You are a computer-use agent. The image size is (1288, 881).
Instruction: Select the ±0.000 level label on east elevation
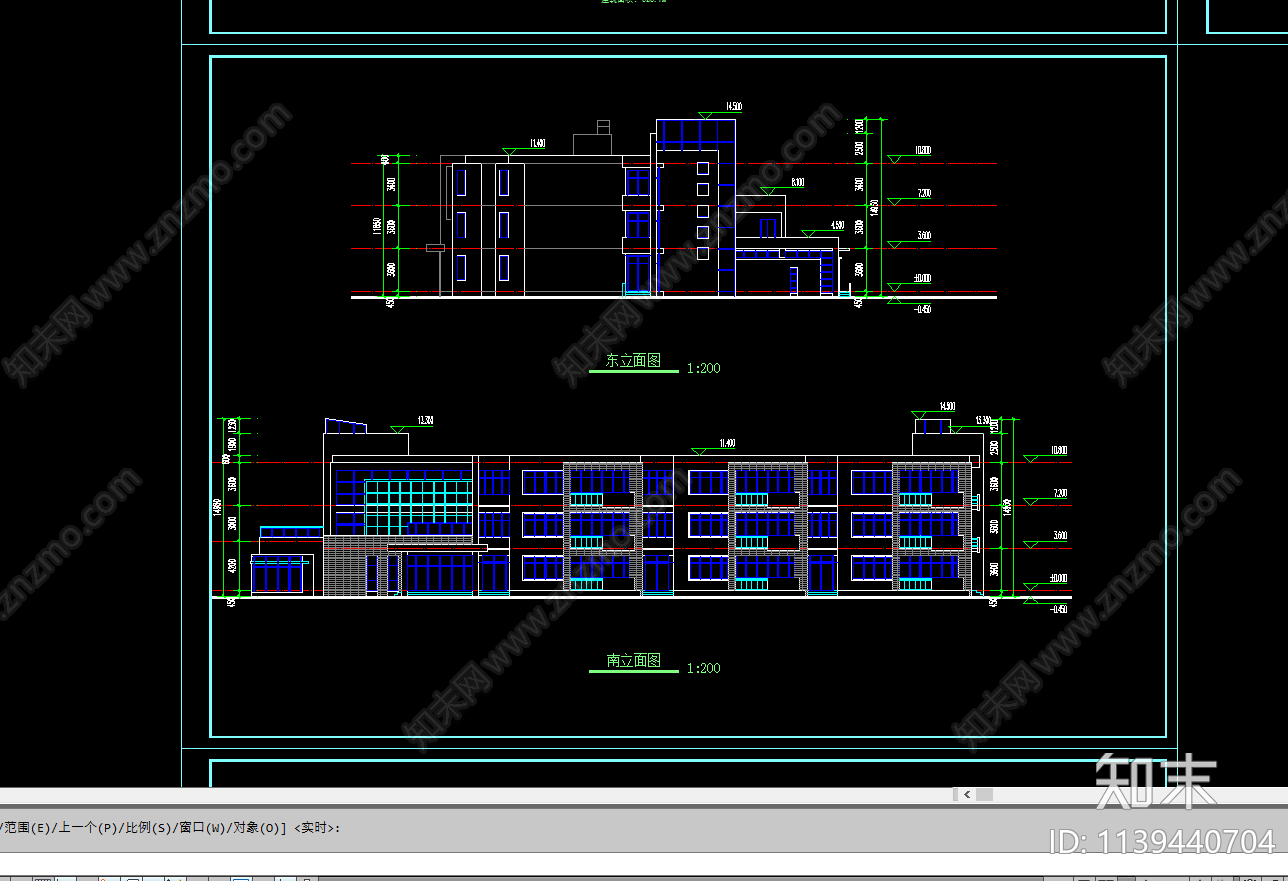(921, 279)
